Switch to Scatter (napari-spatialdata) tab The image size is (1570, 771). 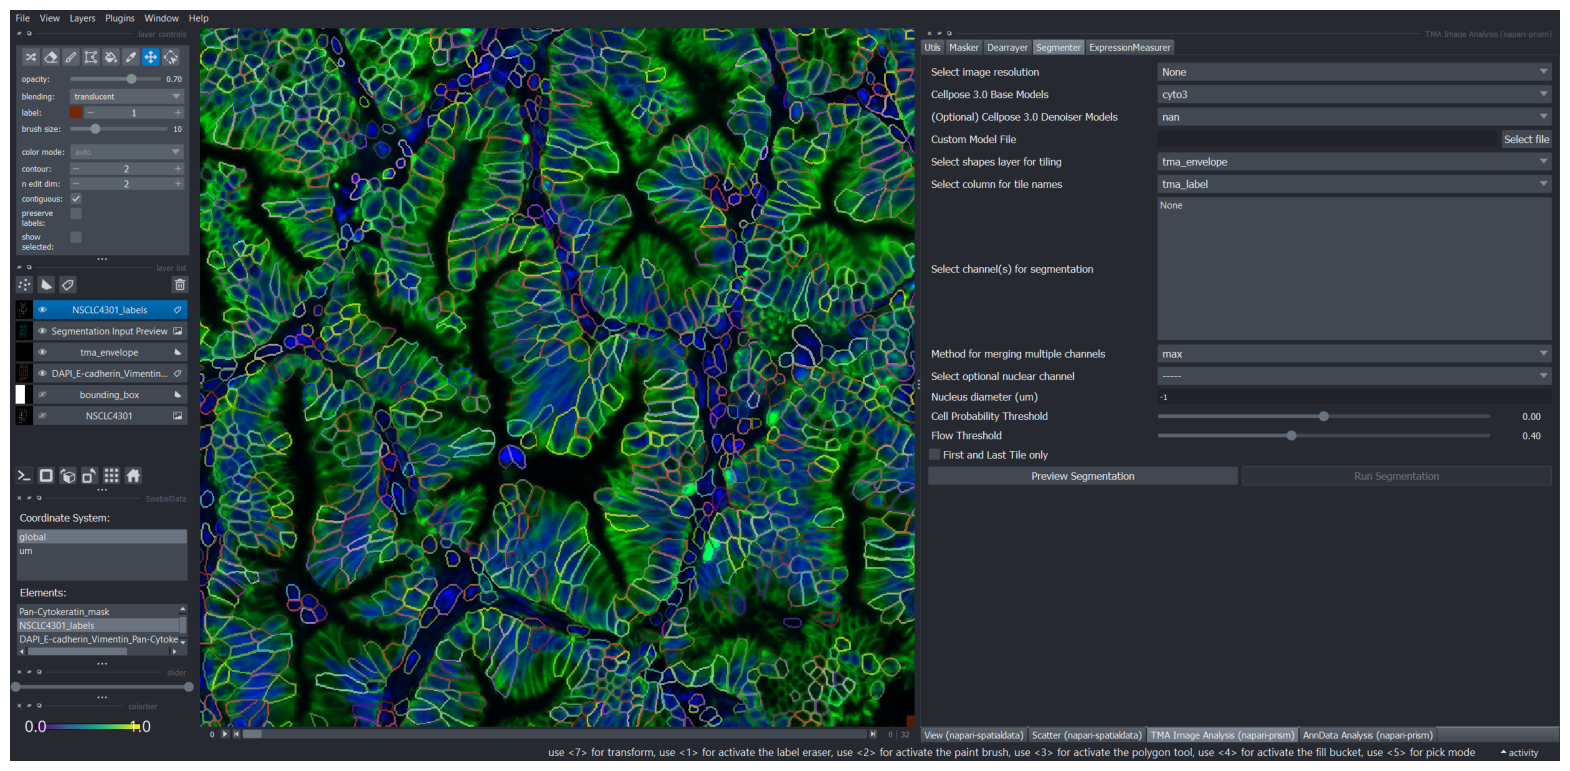pos(1086,735)
